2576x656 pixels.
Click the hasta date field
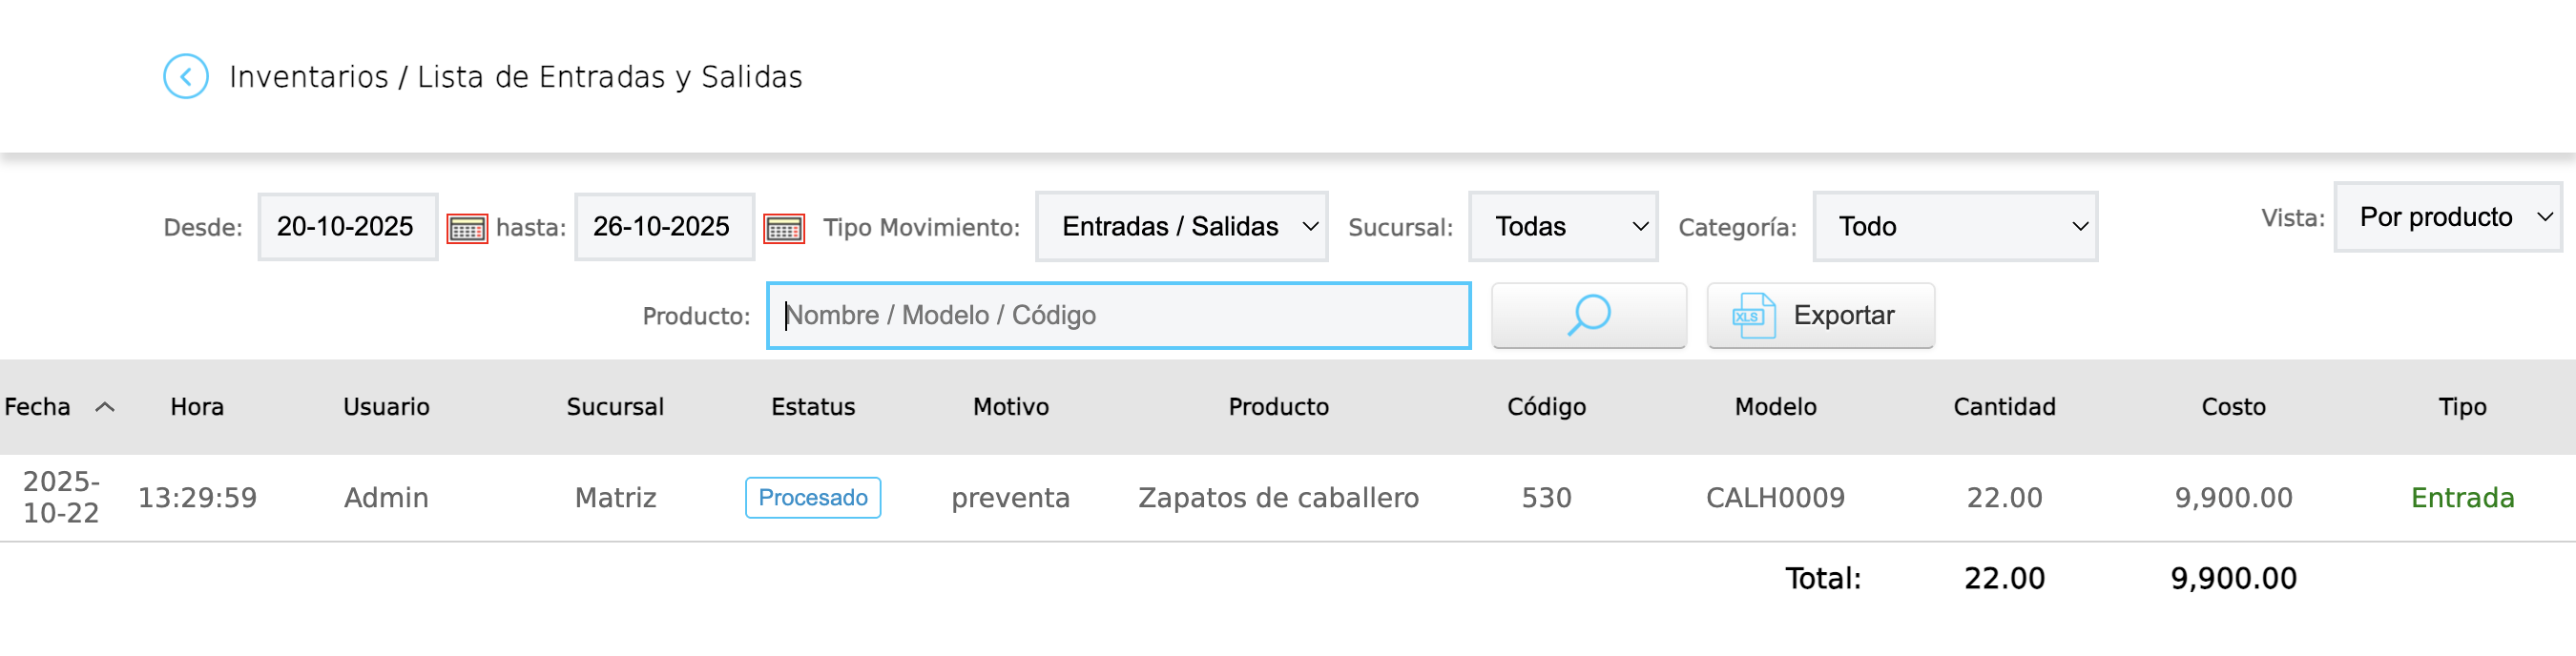pos(663,227)
